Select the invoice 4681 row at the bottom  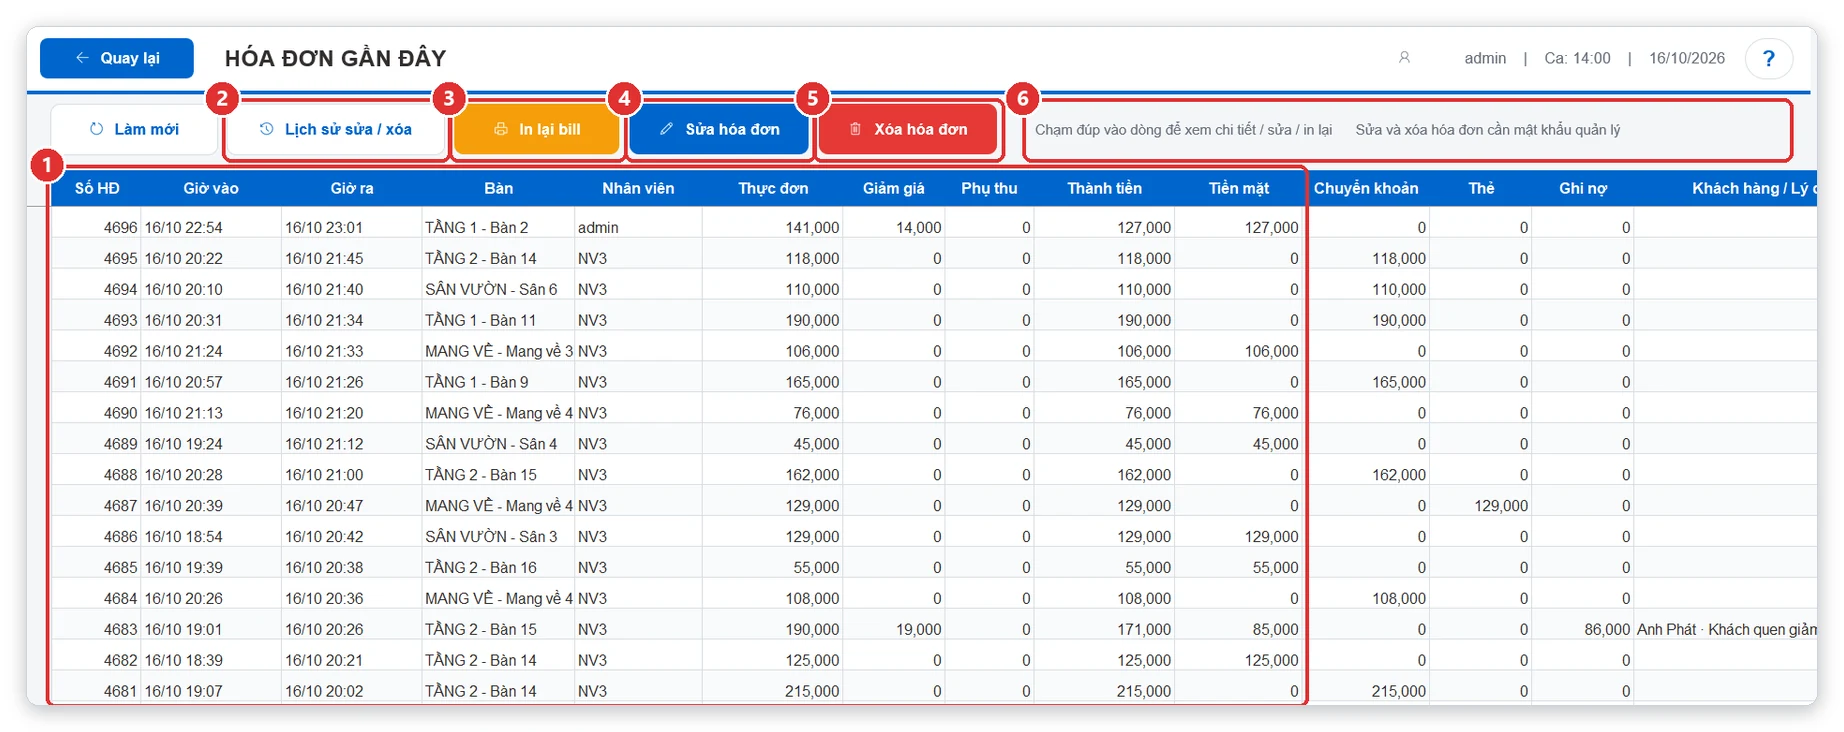[933, 691]
